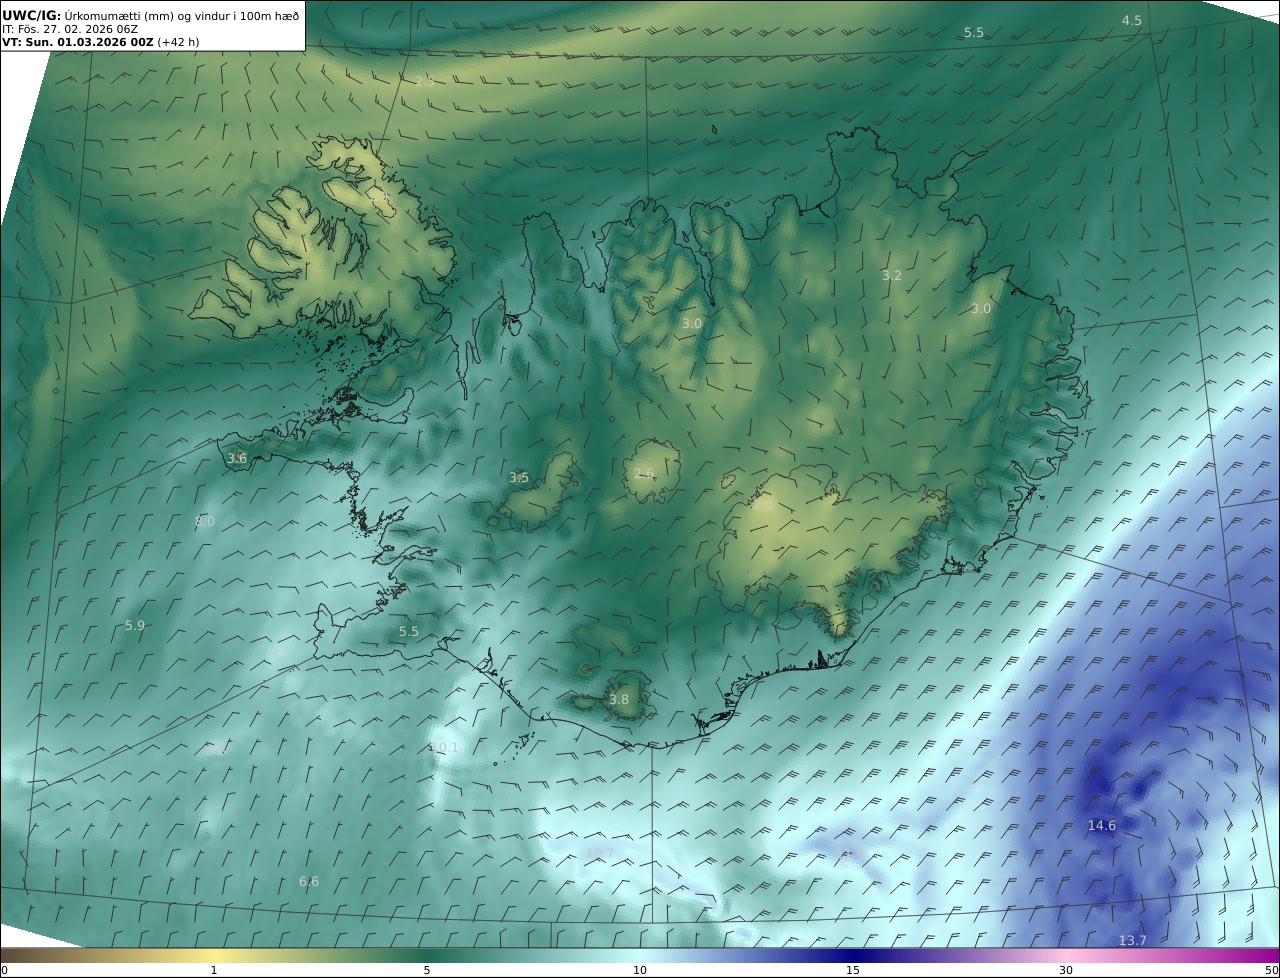Click the 10.1 value south of Iceland
1280x978 pixels.
click(443, 747)
